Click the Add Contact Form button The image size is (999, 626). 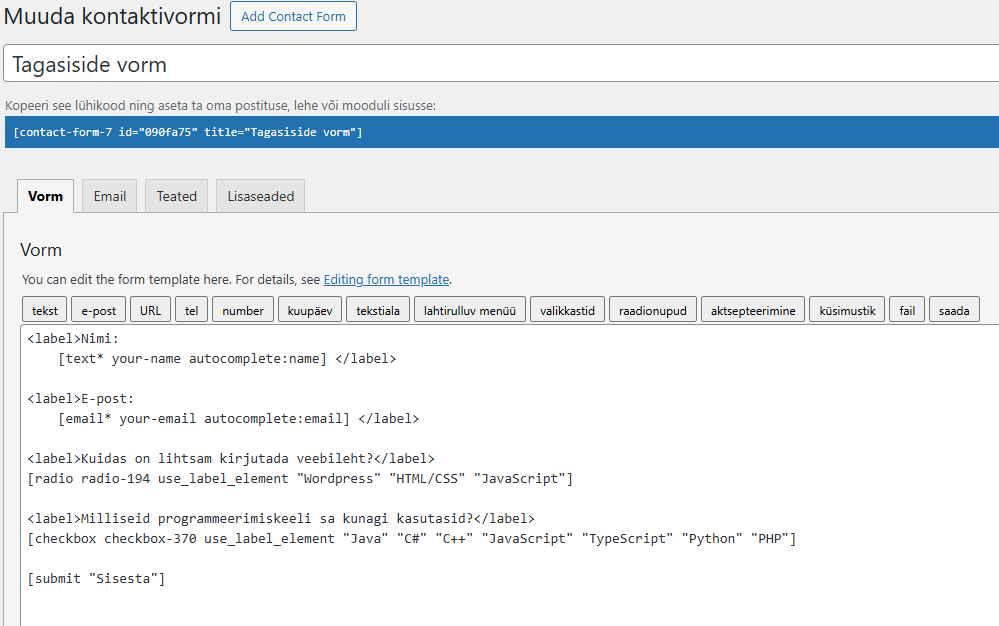[293, 17]
